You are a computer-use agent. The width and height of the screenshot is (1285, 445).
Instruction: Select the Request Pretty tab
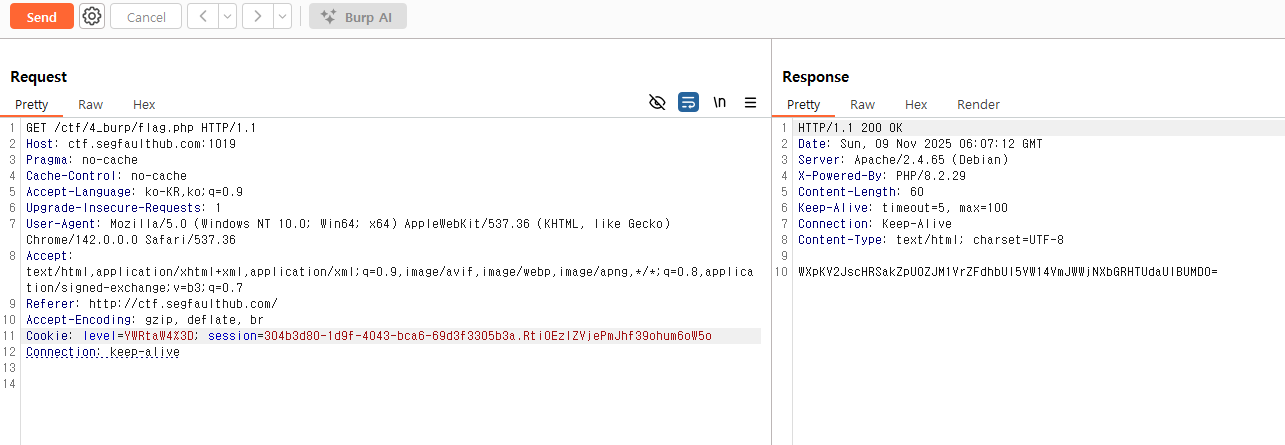click(x=32, y=104)
